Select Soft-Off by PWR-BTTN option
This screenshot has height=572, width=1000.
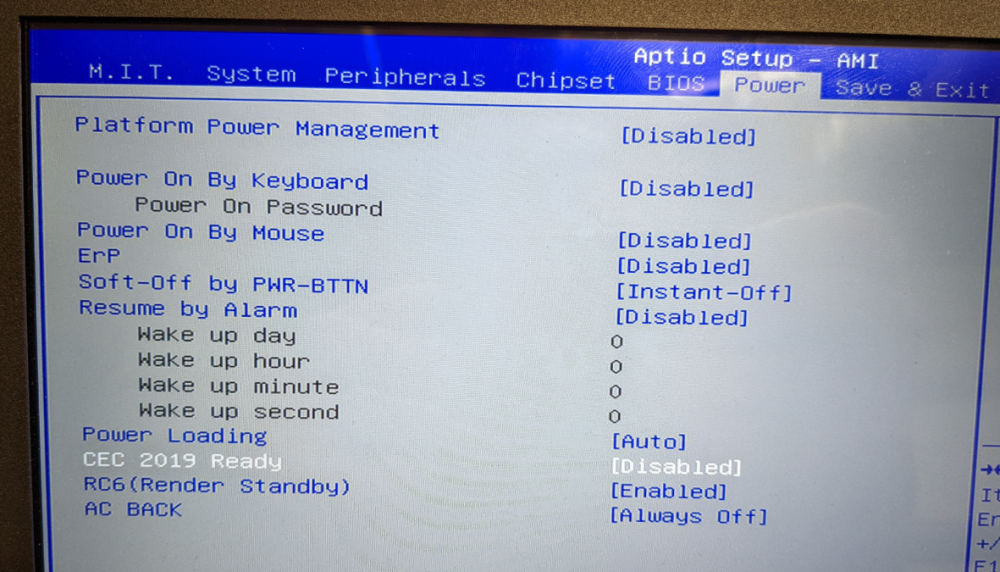click(x=223, y=284)
